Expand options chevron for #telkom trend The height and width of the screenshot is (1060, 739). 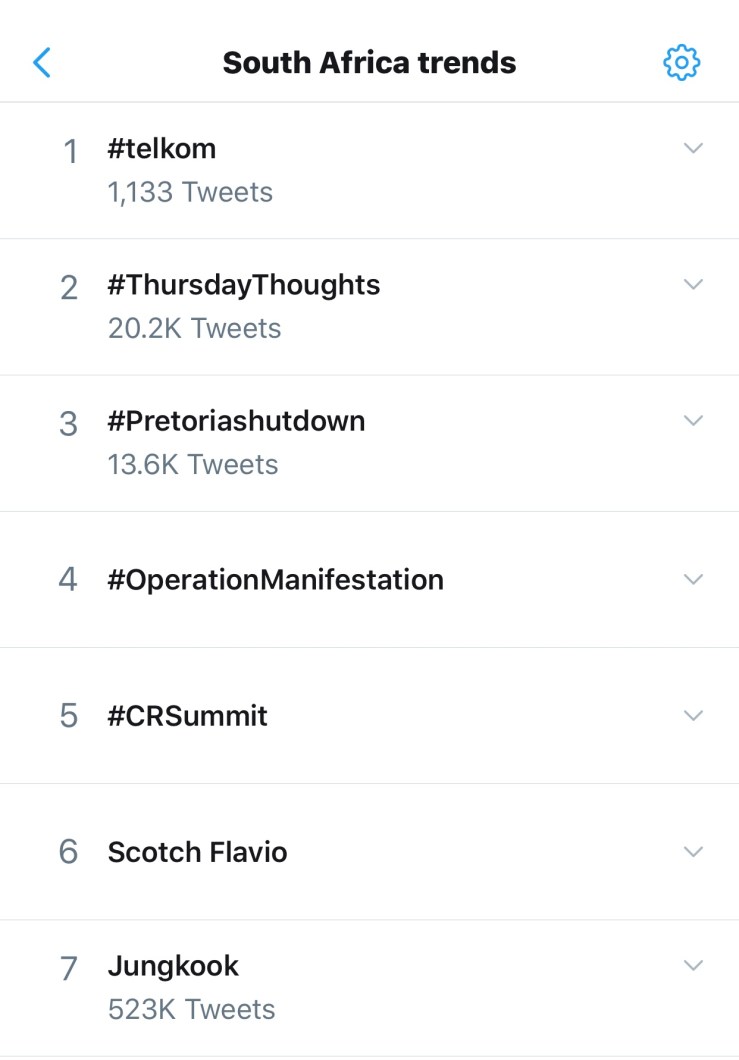[693, 148]
